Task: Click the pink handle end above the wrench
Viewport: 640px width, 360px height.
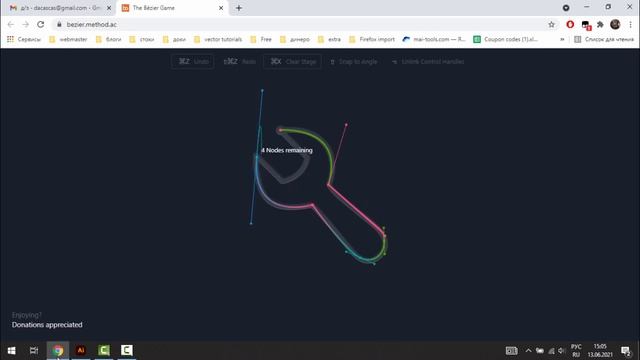Action: tap(346, 124)
